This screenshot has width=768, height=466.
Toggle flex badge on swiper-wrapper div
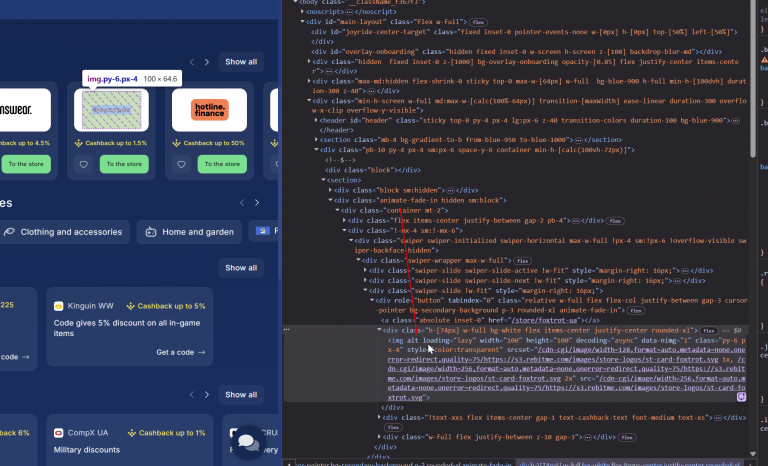pos(523,261)
